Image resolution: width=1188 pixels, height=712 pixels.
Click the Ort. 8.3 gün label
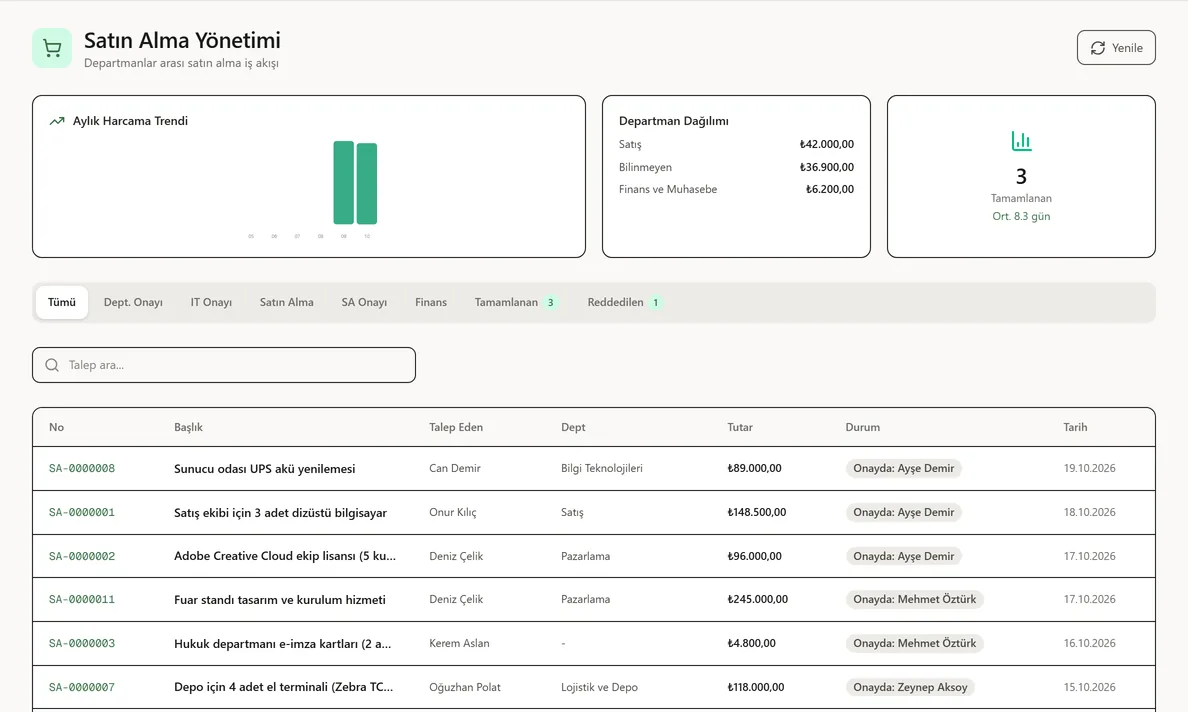click(1021, 216)
